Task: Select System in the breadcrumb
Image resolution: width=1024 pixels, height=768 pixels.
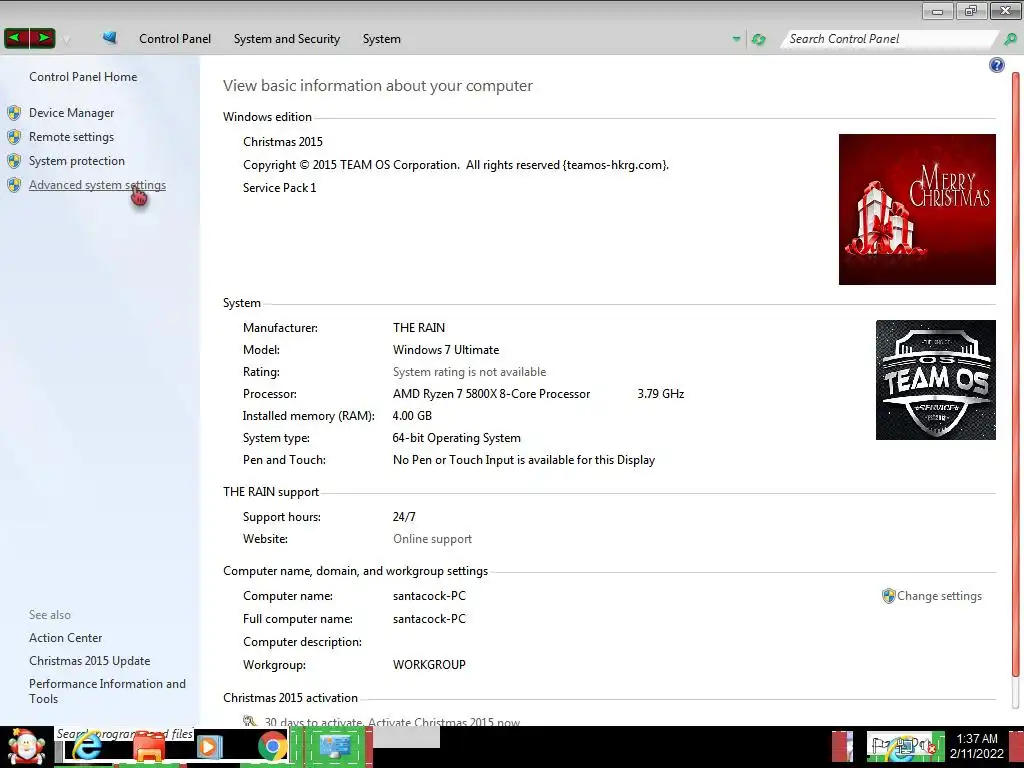Action: coord(381,39)
